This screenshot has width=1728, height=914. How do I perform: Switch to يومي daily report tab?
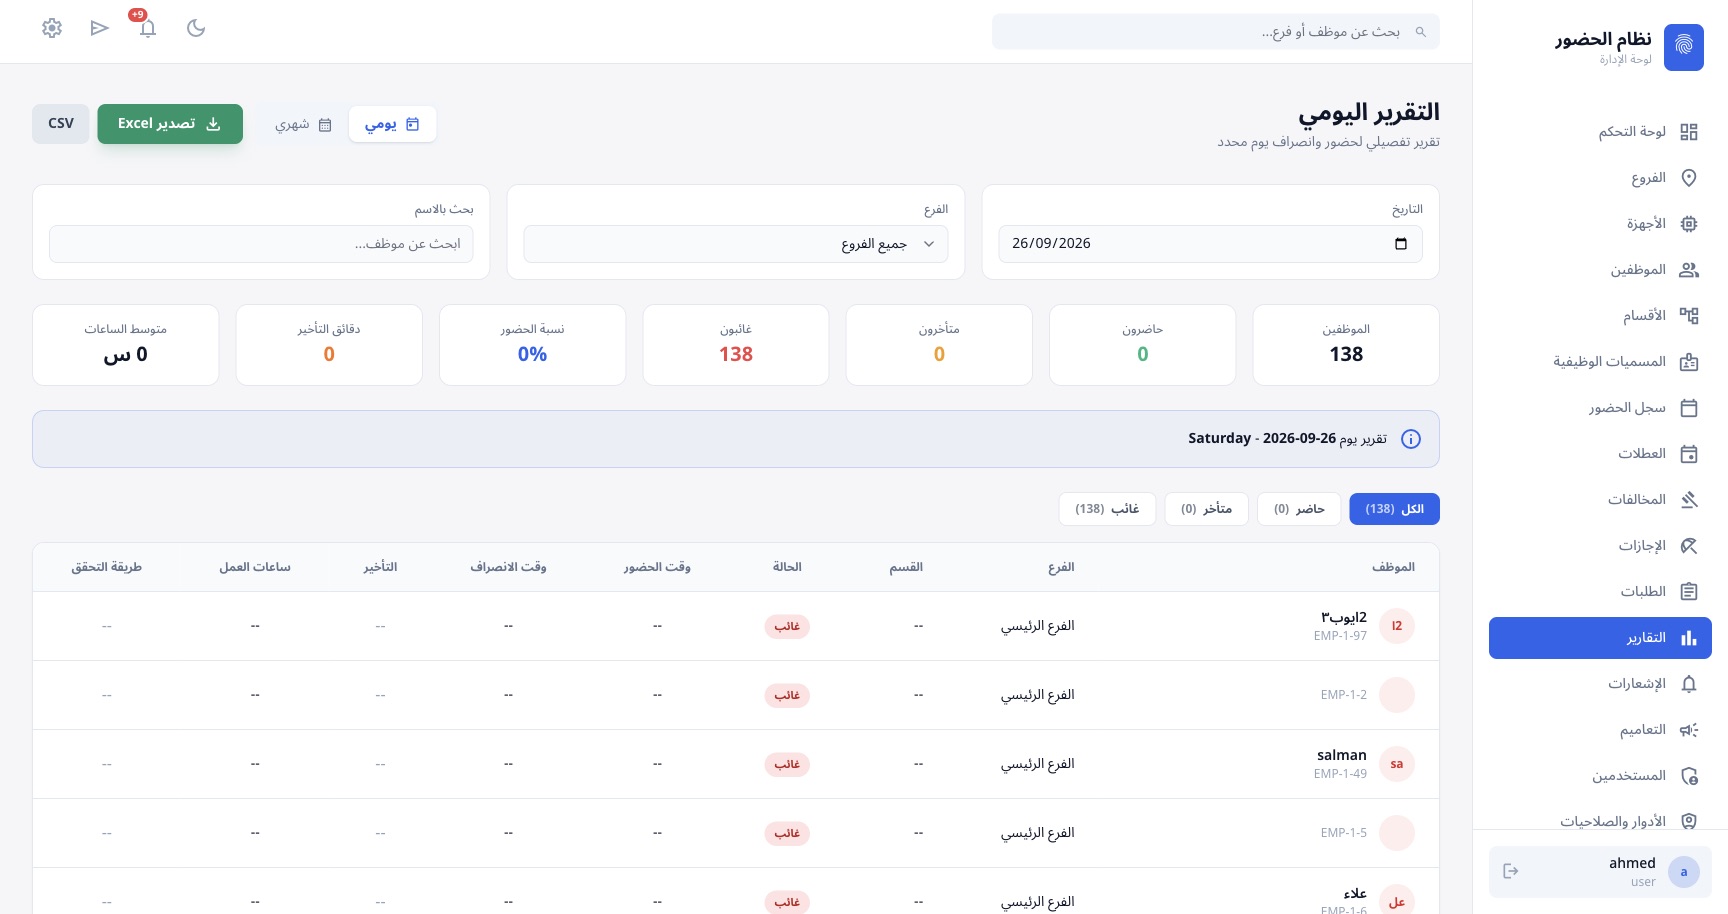[x=392, y=125]
